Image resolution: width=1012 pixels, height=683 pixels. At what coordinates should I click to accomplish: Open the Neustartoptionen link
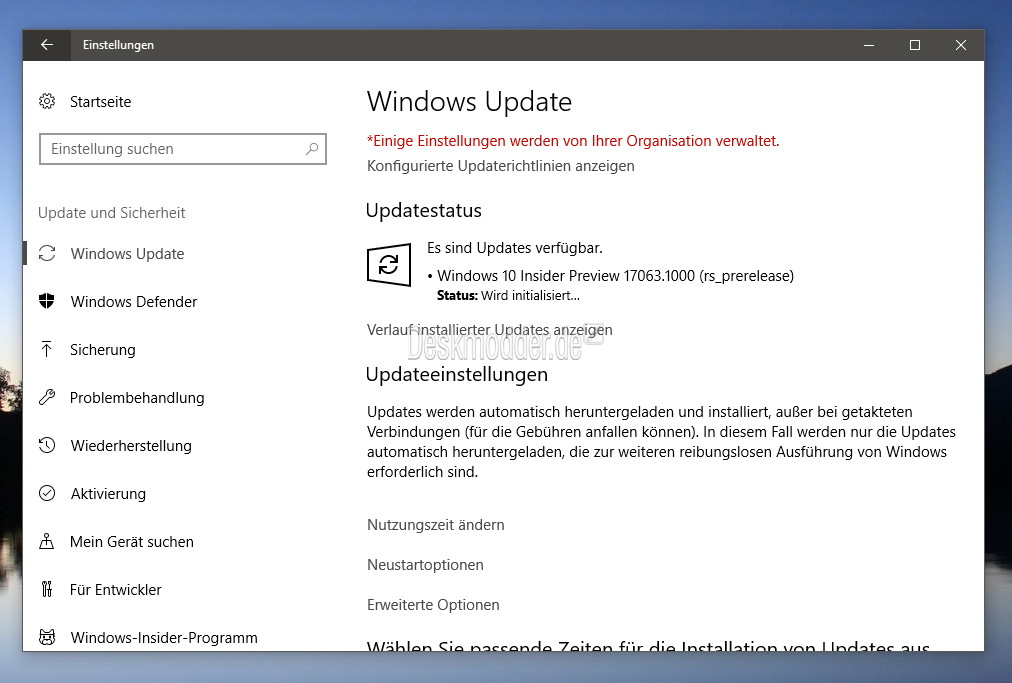pos(425,565)
